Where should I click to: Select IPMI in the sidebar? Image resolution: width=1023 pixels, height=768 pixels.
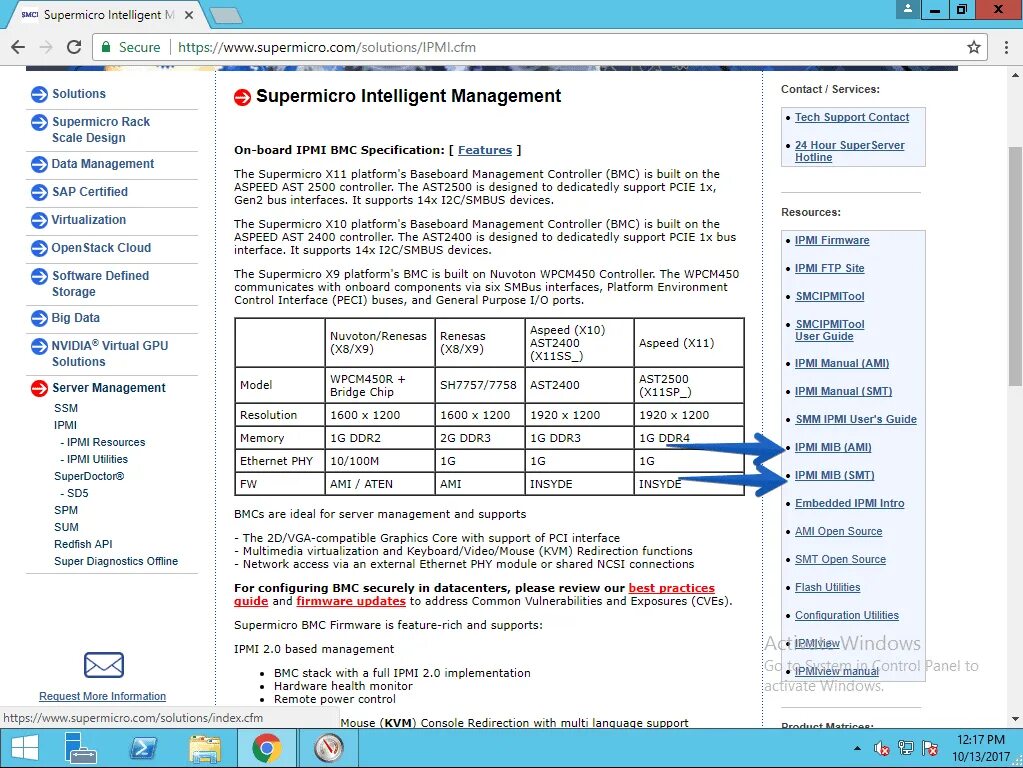tap(65, 425)
